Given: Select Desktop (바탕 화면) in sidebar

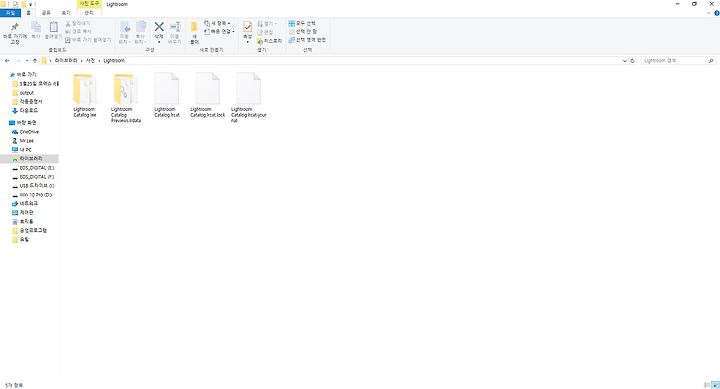Looking at the screenshot, I should (x=22, y=123).
